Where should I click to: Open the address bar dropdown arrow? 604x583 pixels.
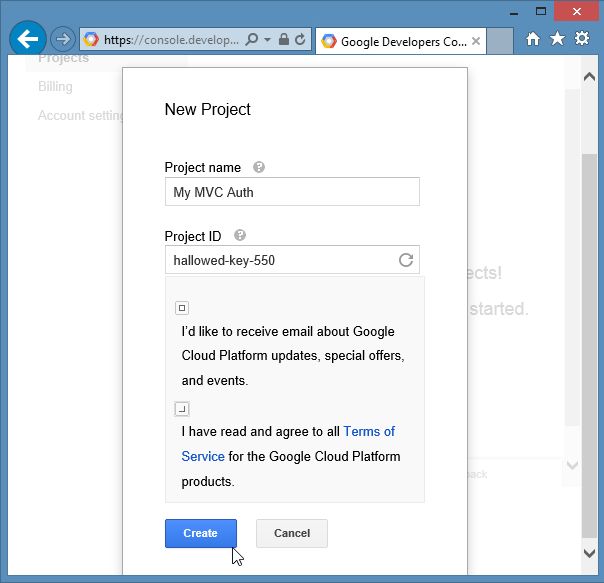coord(267,39)
